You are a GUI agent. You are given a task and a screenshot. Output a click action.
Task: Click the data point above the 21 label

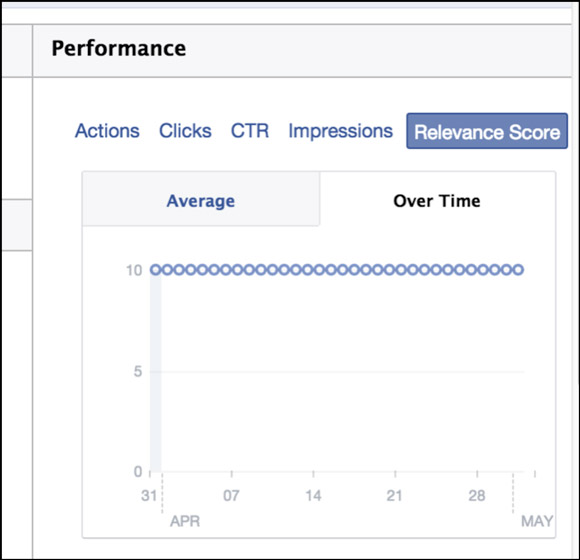tap(401, 270)
